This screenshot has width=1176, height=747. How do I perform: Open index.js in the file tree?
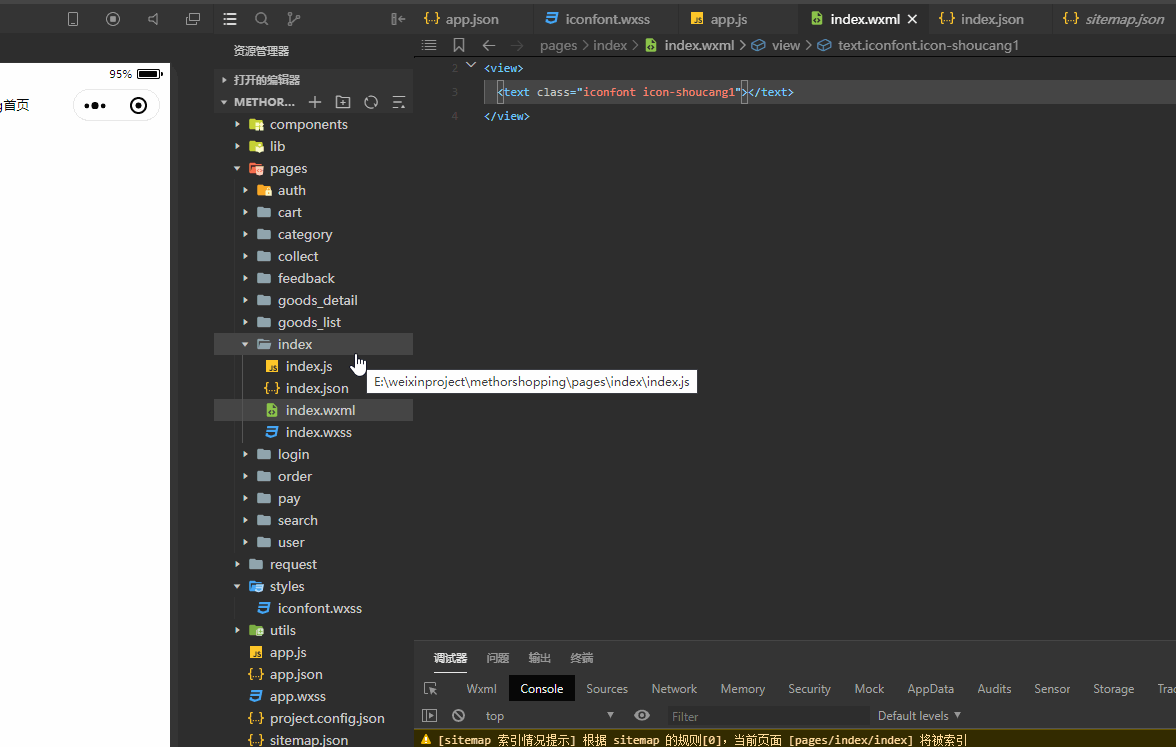(309, 366)
